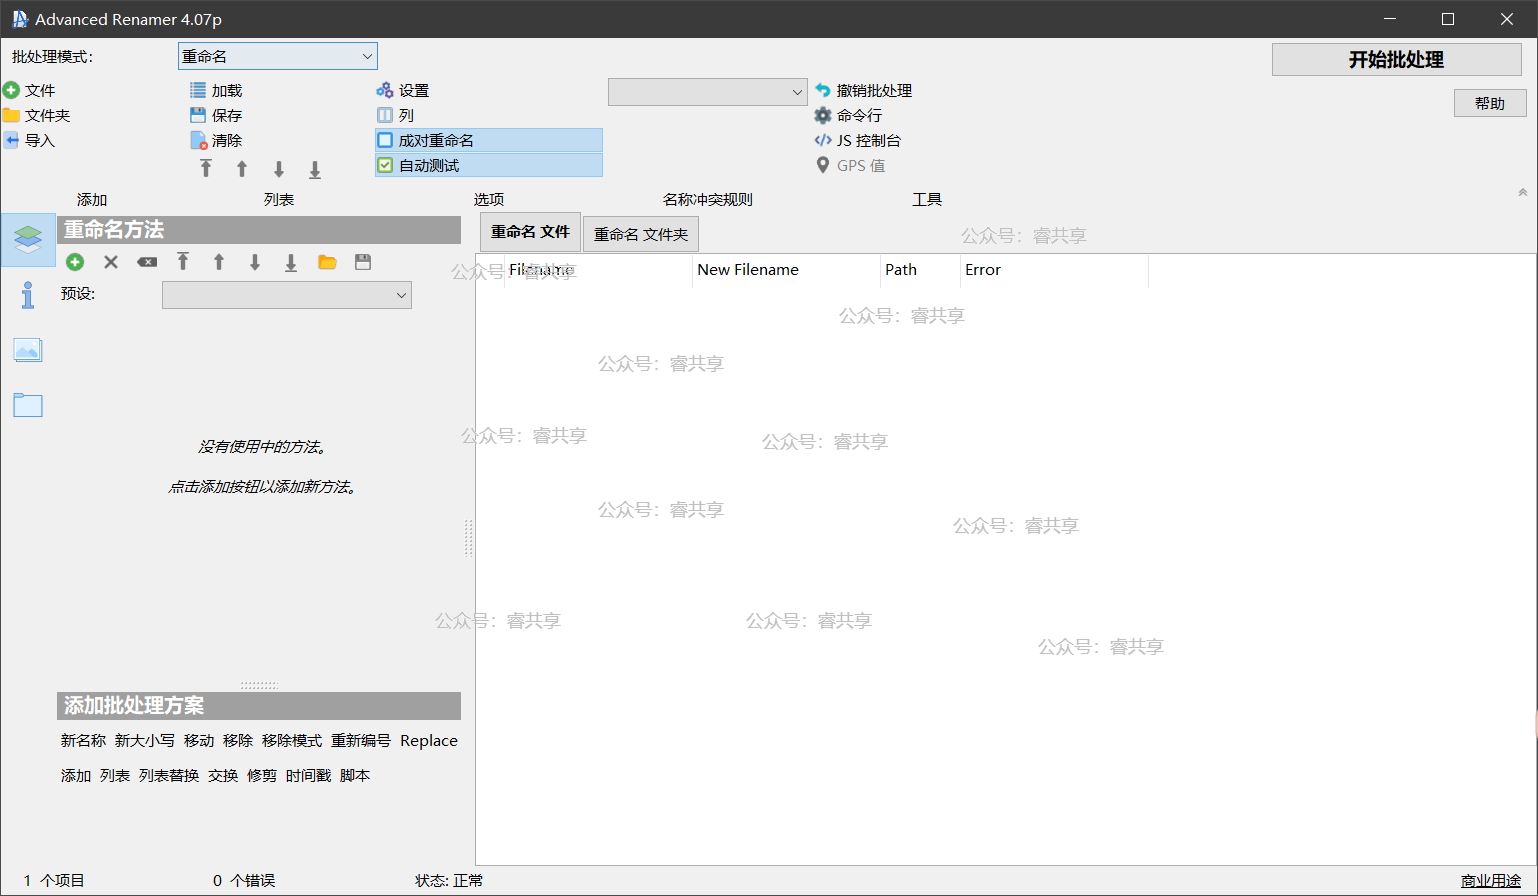1538x896 pixels.
Task: Add the 新名称 method
Action: point(83,741)
